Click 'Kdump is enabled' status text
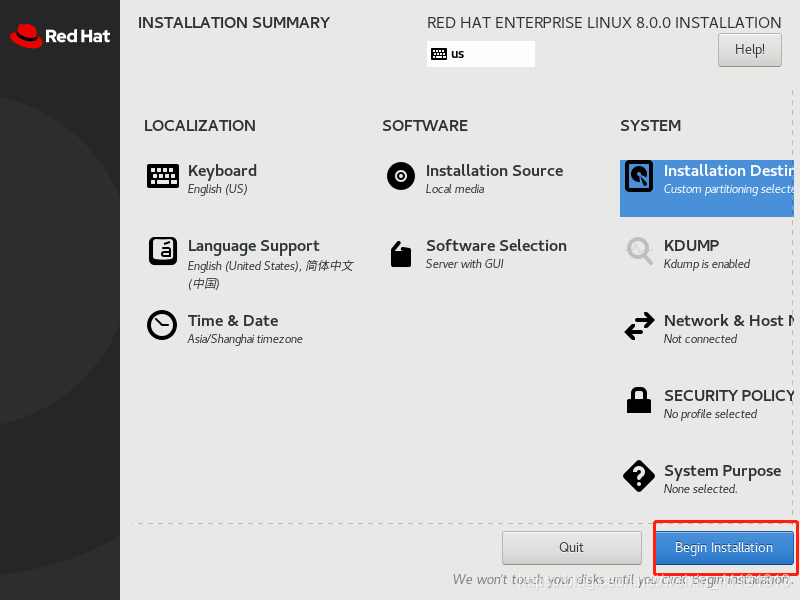Screen dimensions: 800x600 707,264
